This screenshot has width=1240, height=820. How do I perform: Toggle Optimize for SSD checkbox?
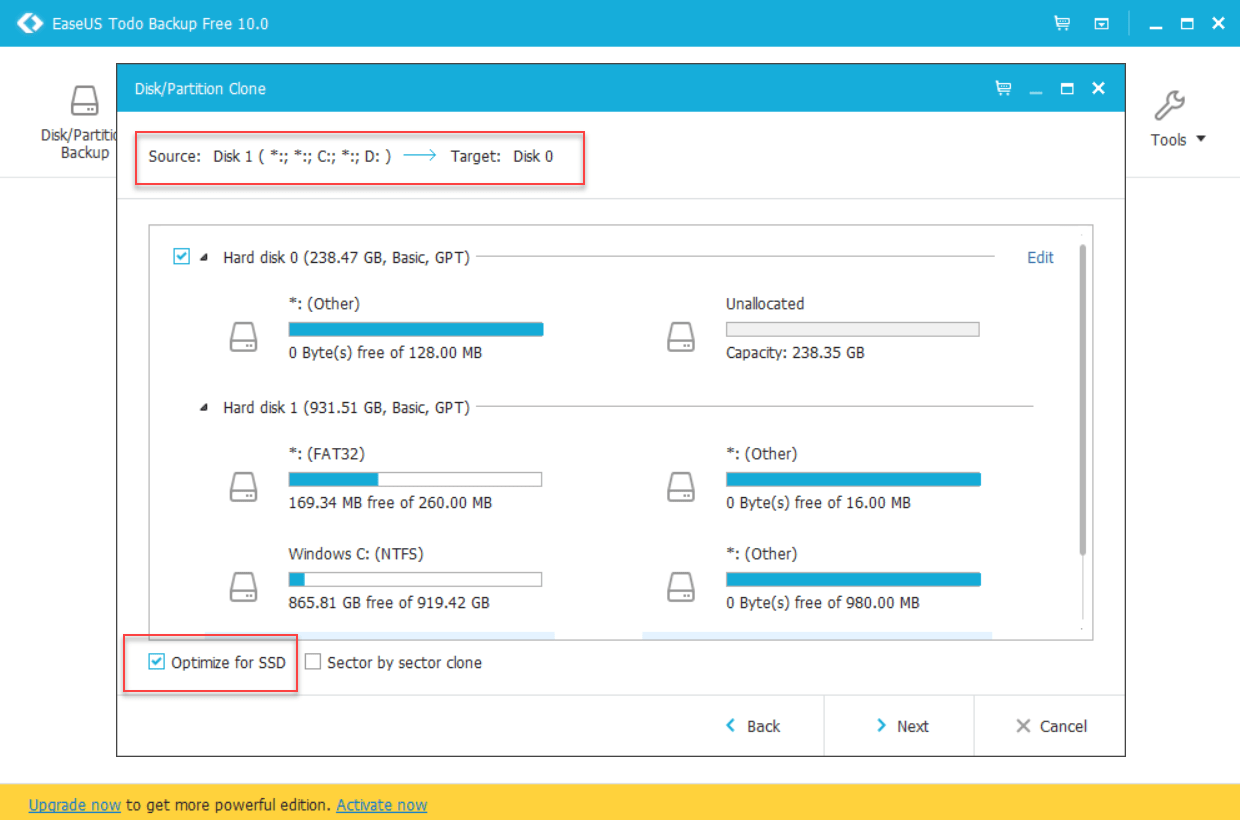[156, 661]
